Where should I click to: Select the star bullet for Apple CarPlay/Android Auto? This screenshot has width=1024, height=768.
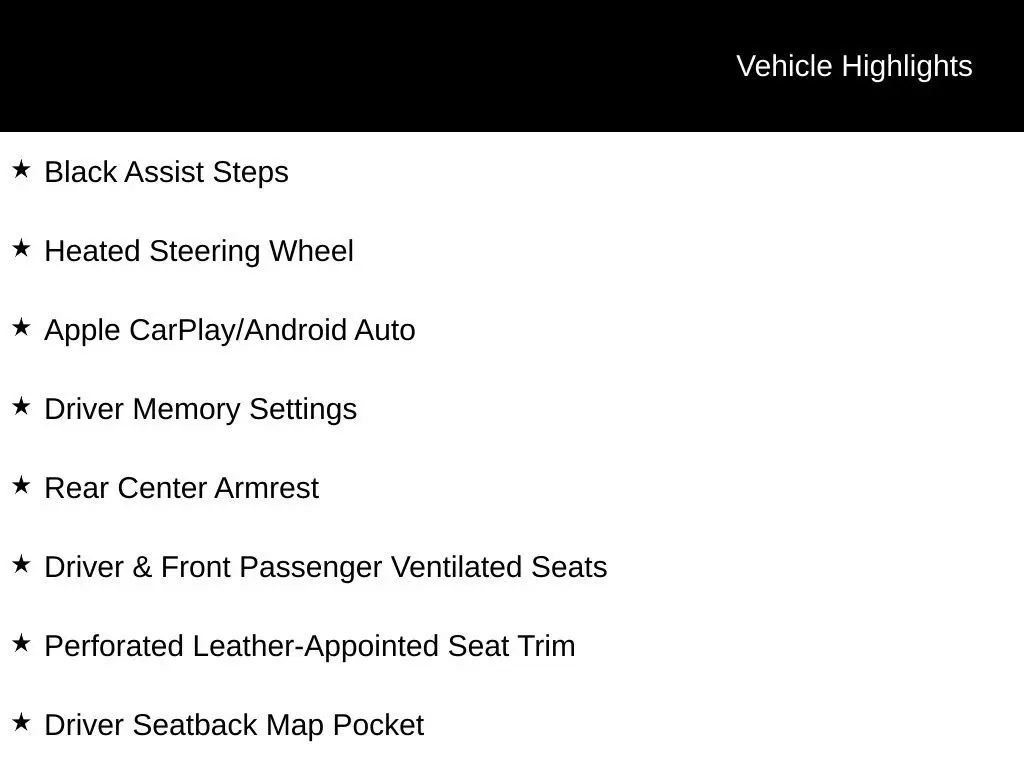click(x=21, y=328)
